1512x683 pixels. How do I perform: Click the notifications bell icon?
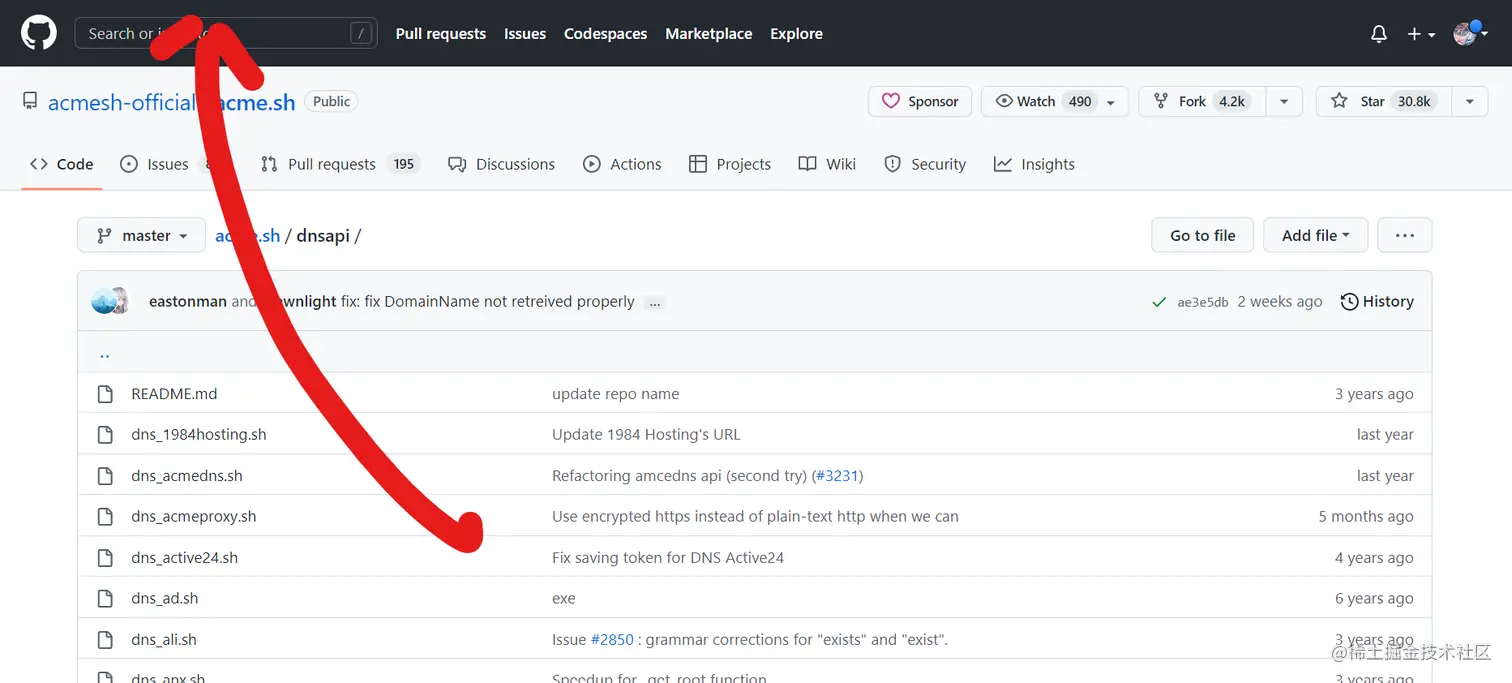pyautogui.click(x=1379, y=34)
